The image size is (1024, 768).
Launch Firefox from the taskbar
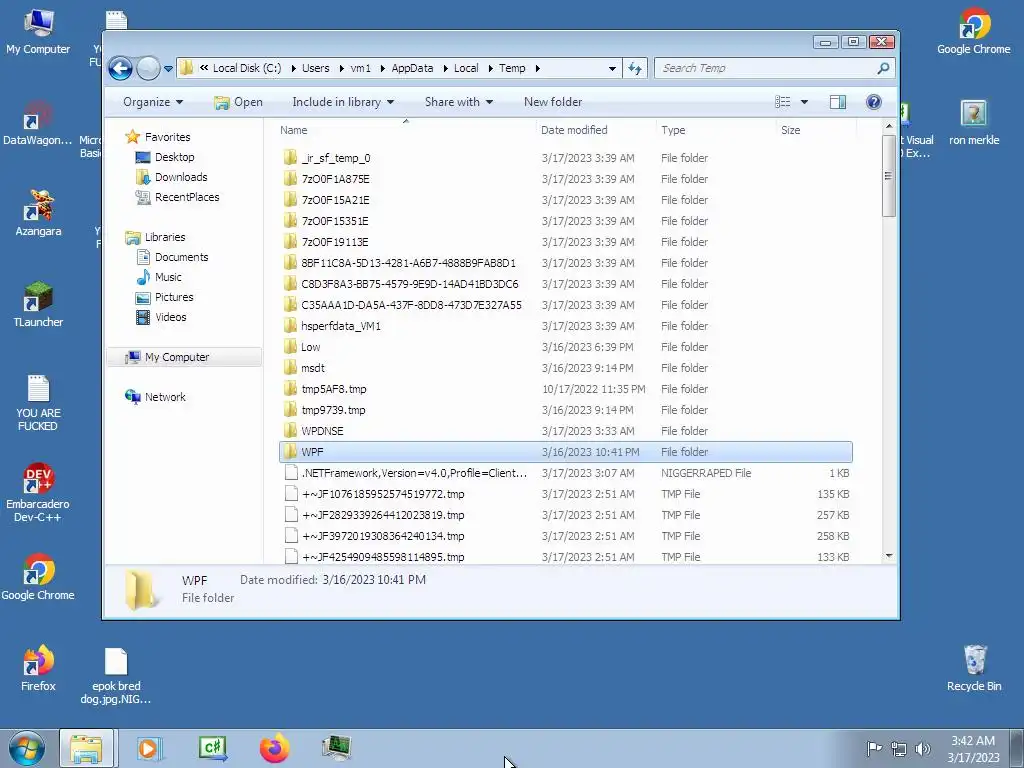(274, 748)
